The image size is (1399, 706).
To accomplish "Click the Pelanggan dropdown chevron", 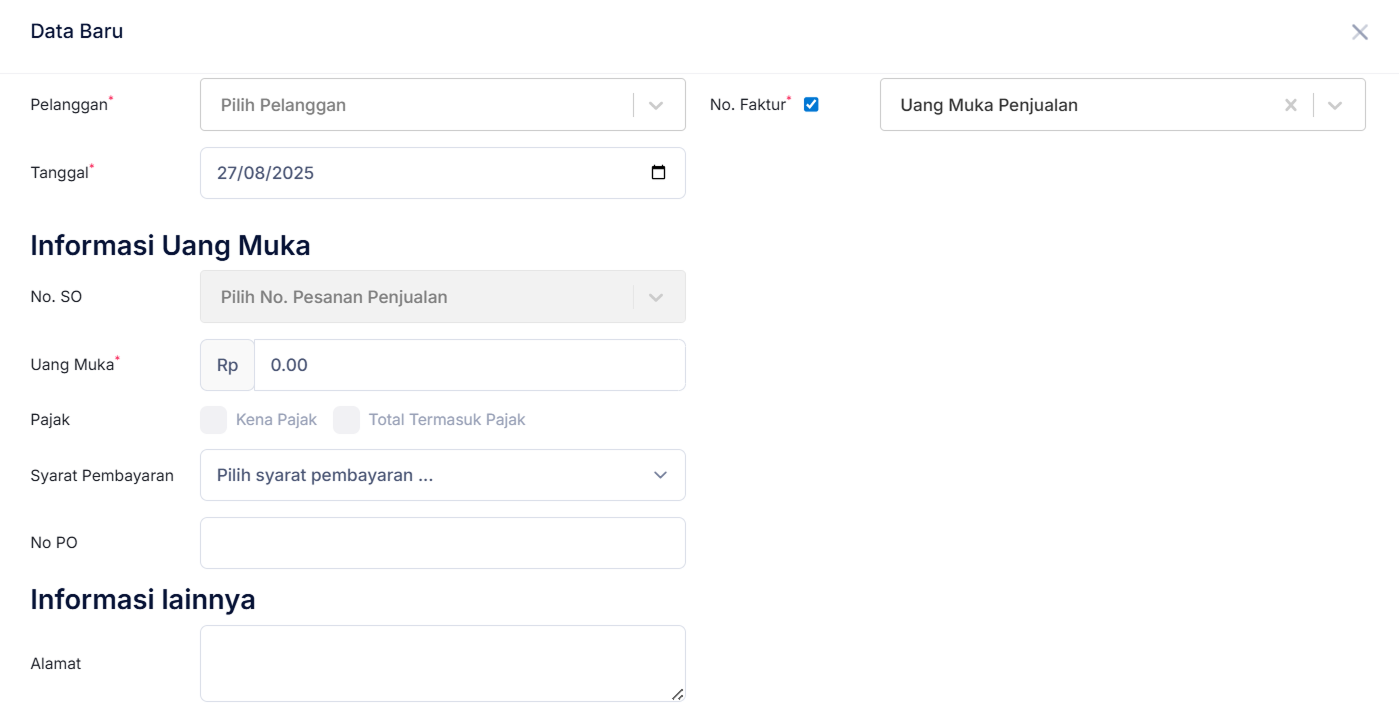I will click(x=656, y=105).
